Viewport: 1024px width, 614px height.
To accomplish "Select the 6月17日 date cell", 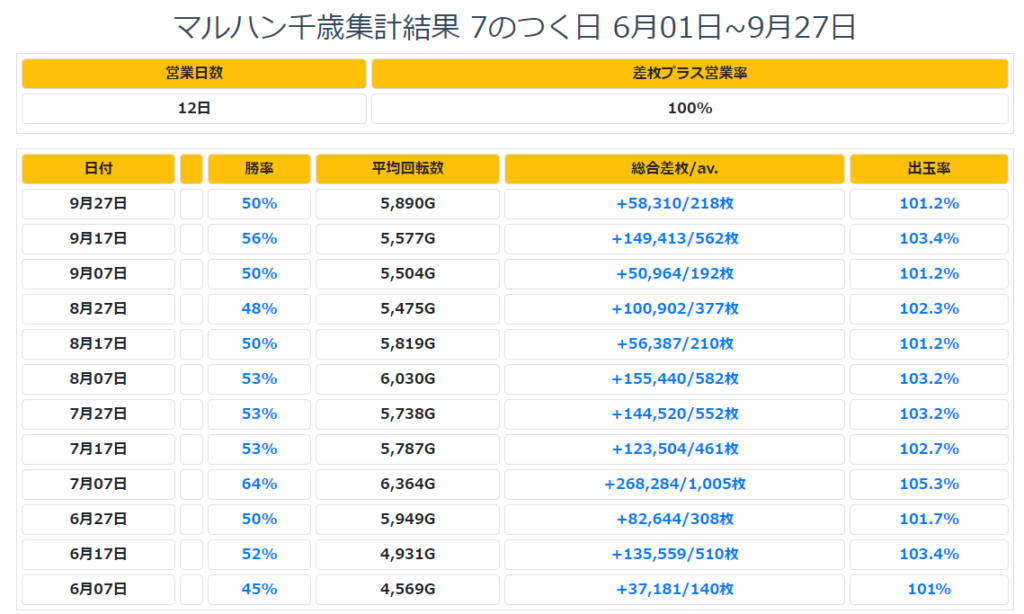I will click(x=98, y=555).
